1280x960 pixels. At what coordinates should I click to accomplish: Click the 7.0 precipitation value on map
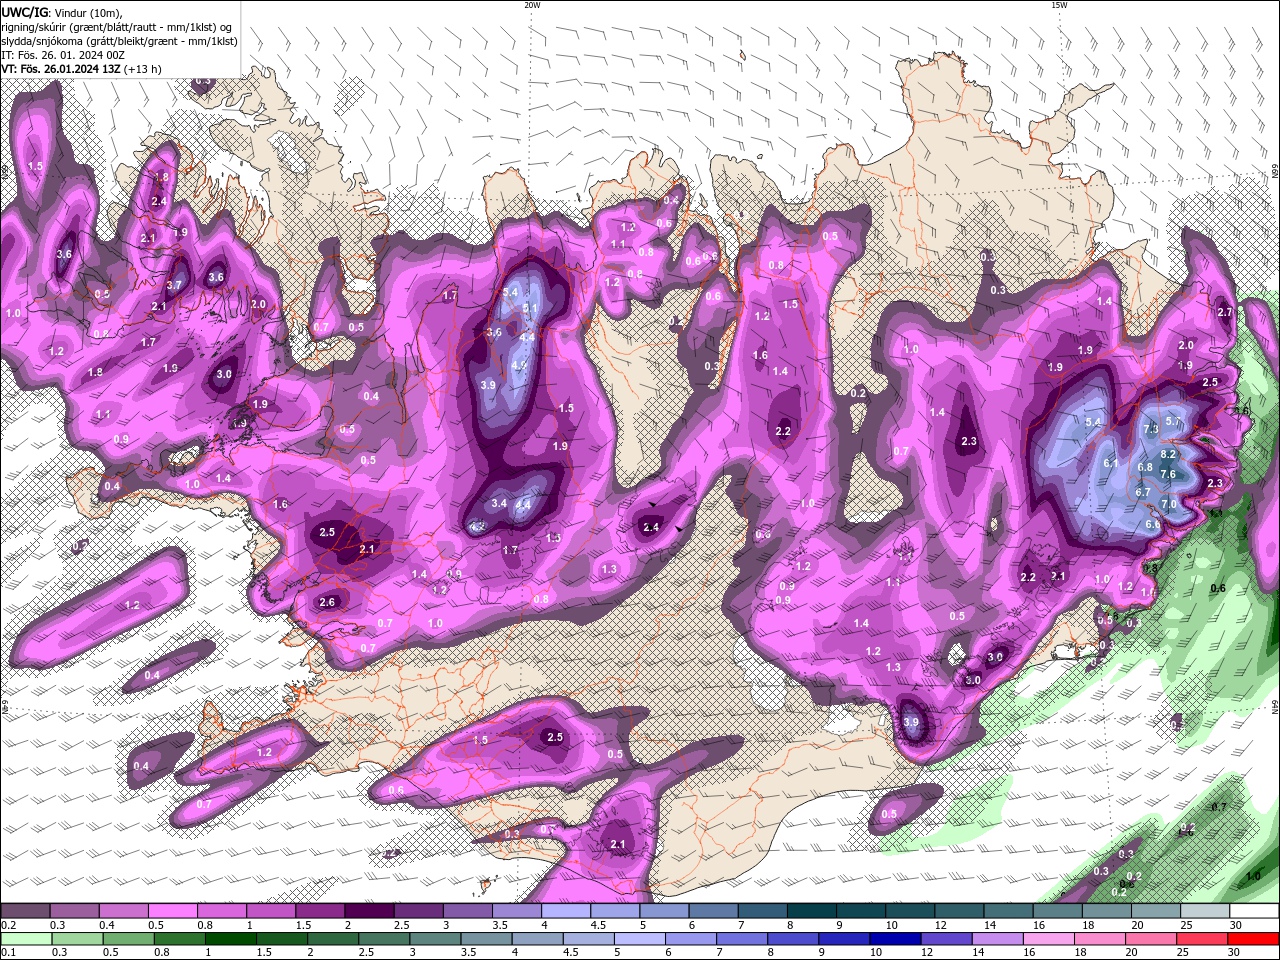(x=1169, y=505)
